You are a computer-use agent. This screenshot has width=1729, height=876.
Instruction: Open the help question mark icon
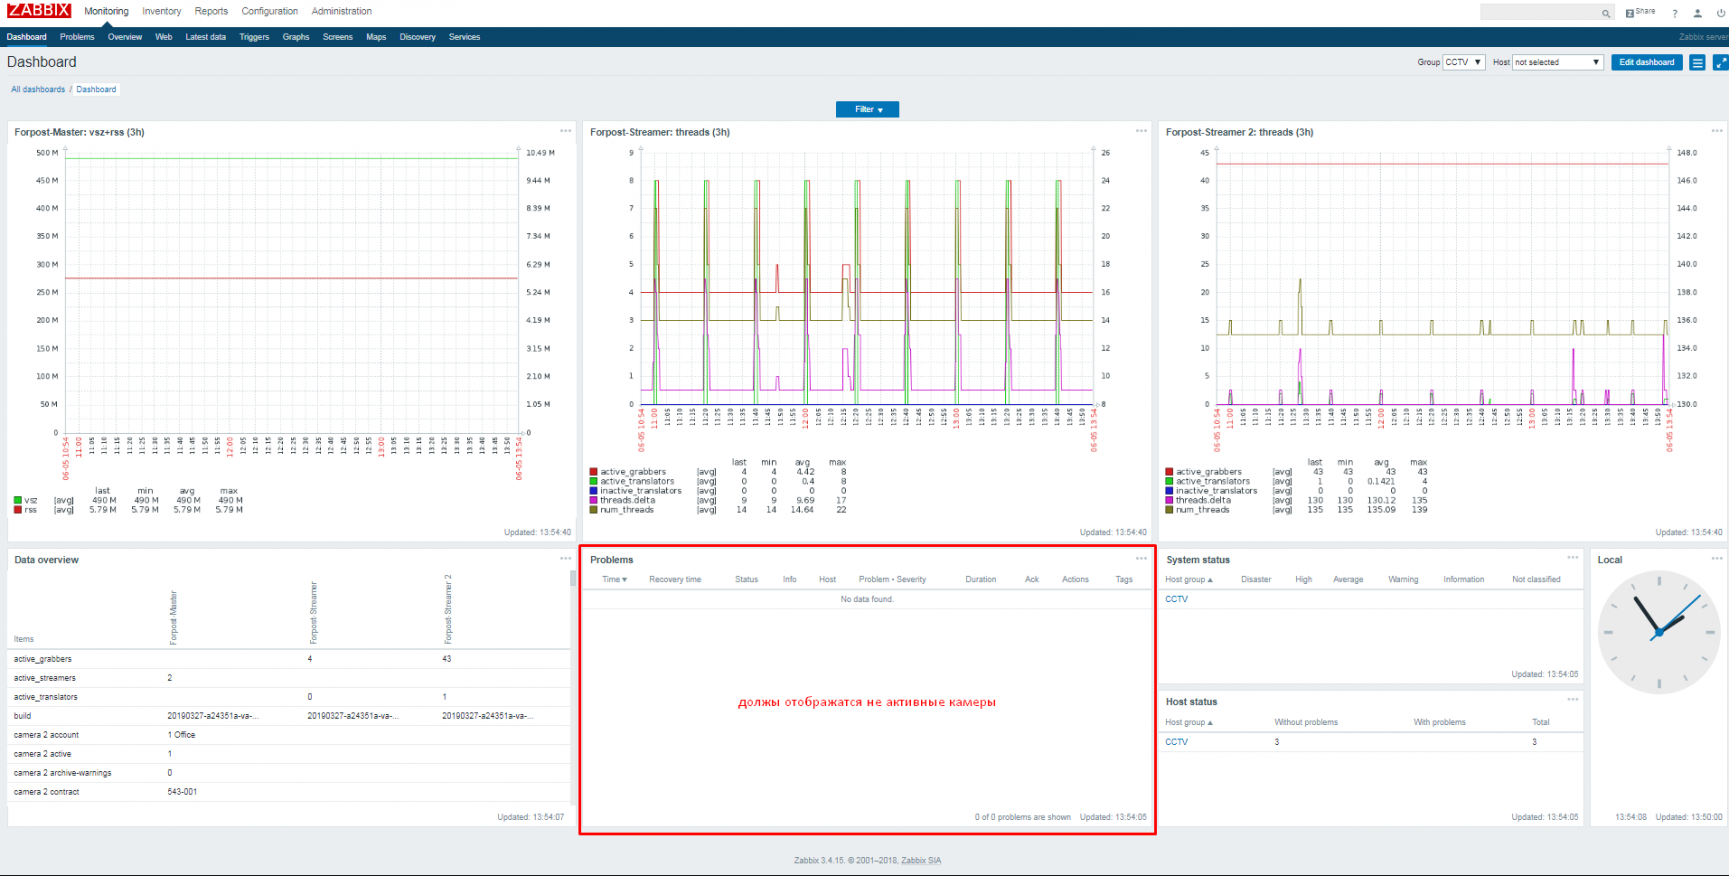(1675, 13)
